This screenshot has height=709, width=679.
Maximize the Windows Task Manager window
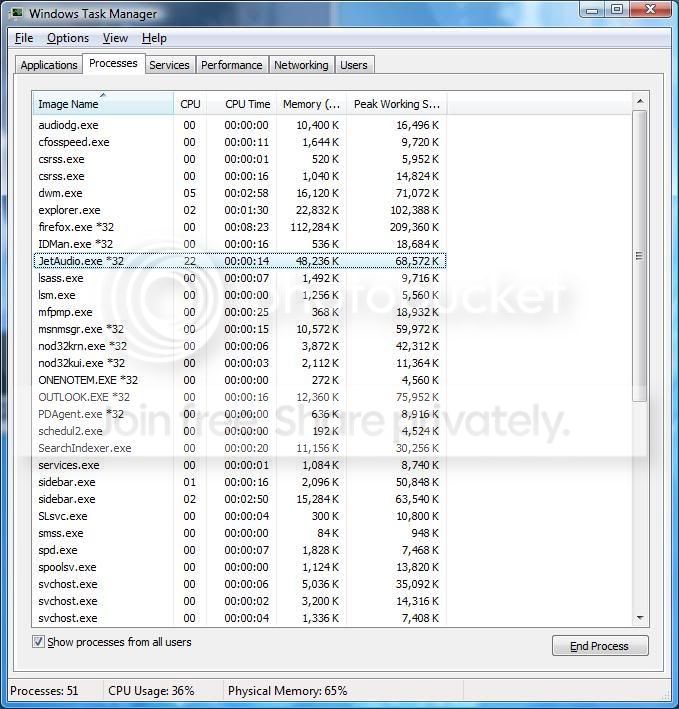pos(617,9)
